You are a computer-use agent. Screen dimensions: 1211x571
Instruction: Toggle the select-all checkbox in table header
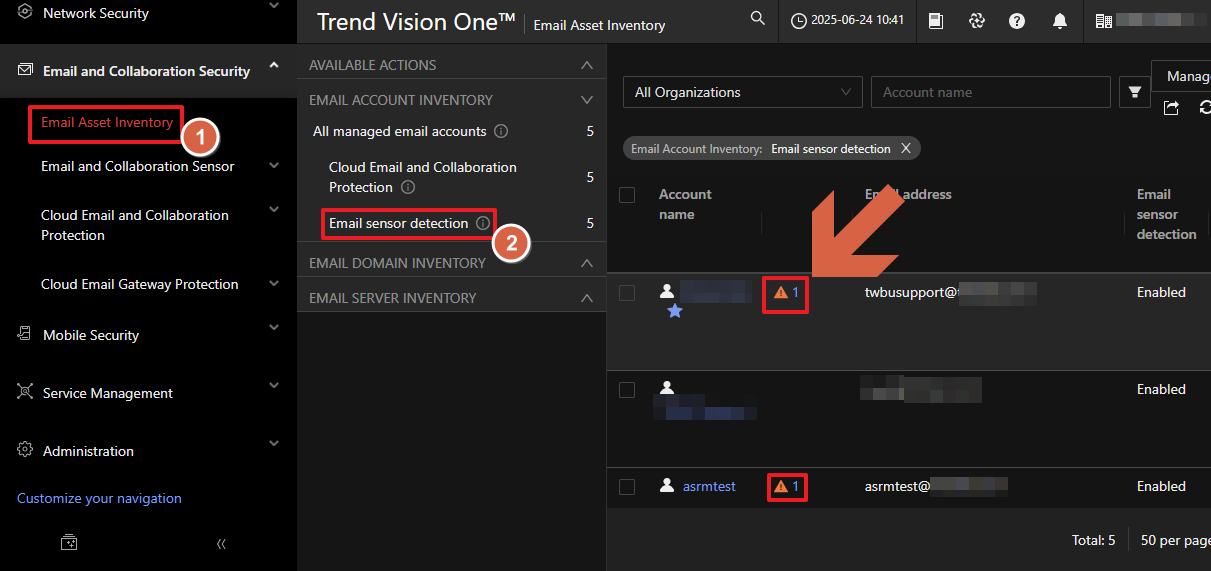(627, 195)
